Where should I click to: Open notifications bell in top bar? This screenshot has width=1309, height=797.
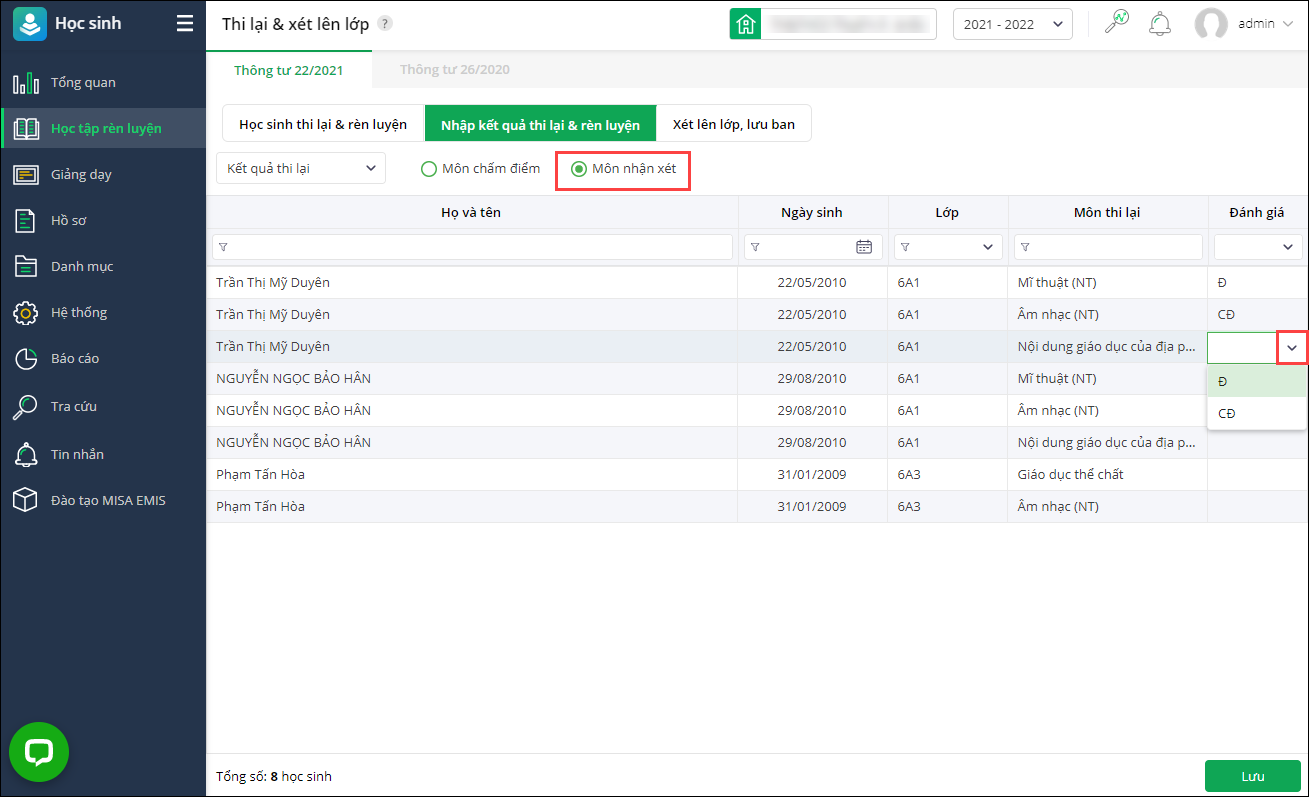[x=1160, y=24]
